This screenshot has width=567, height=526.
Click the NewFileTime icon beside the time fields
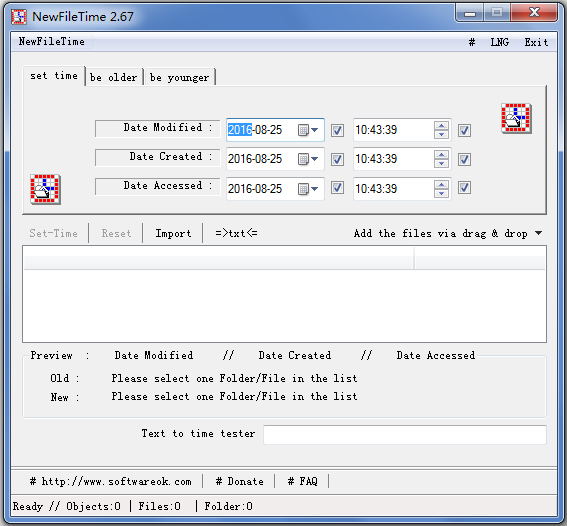pyautogui.click(x=516, y=119)
